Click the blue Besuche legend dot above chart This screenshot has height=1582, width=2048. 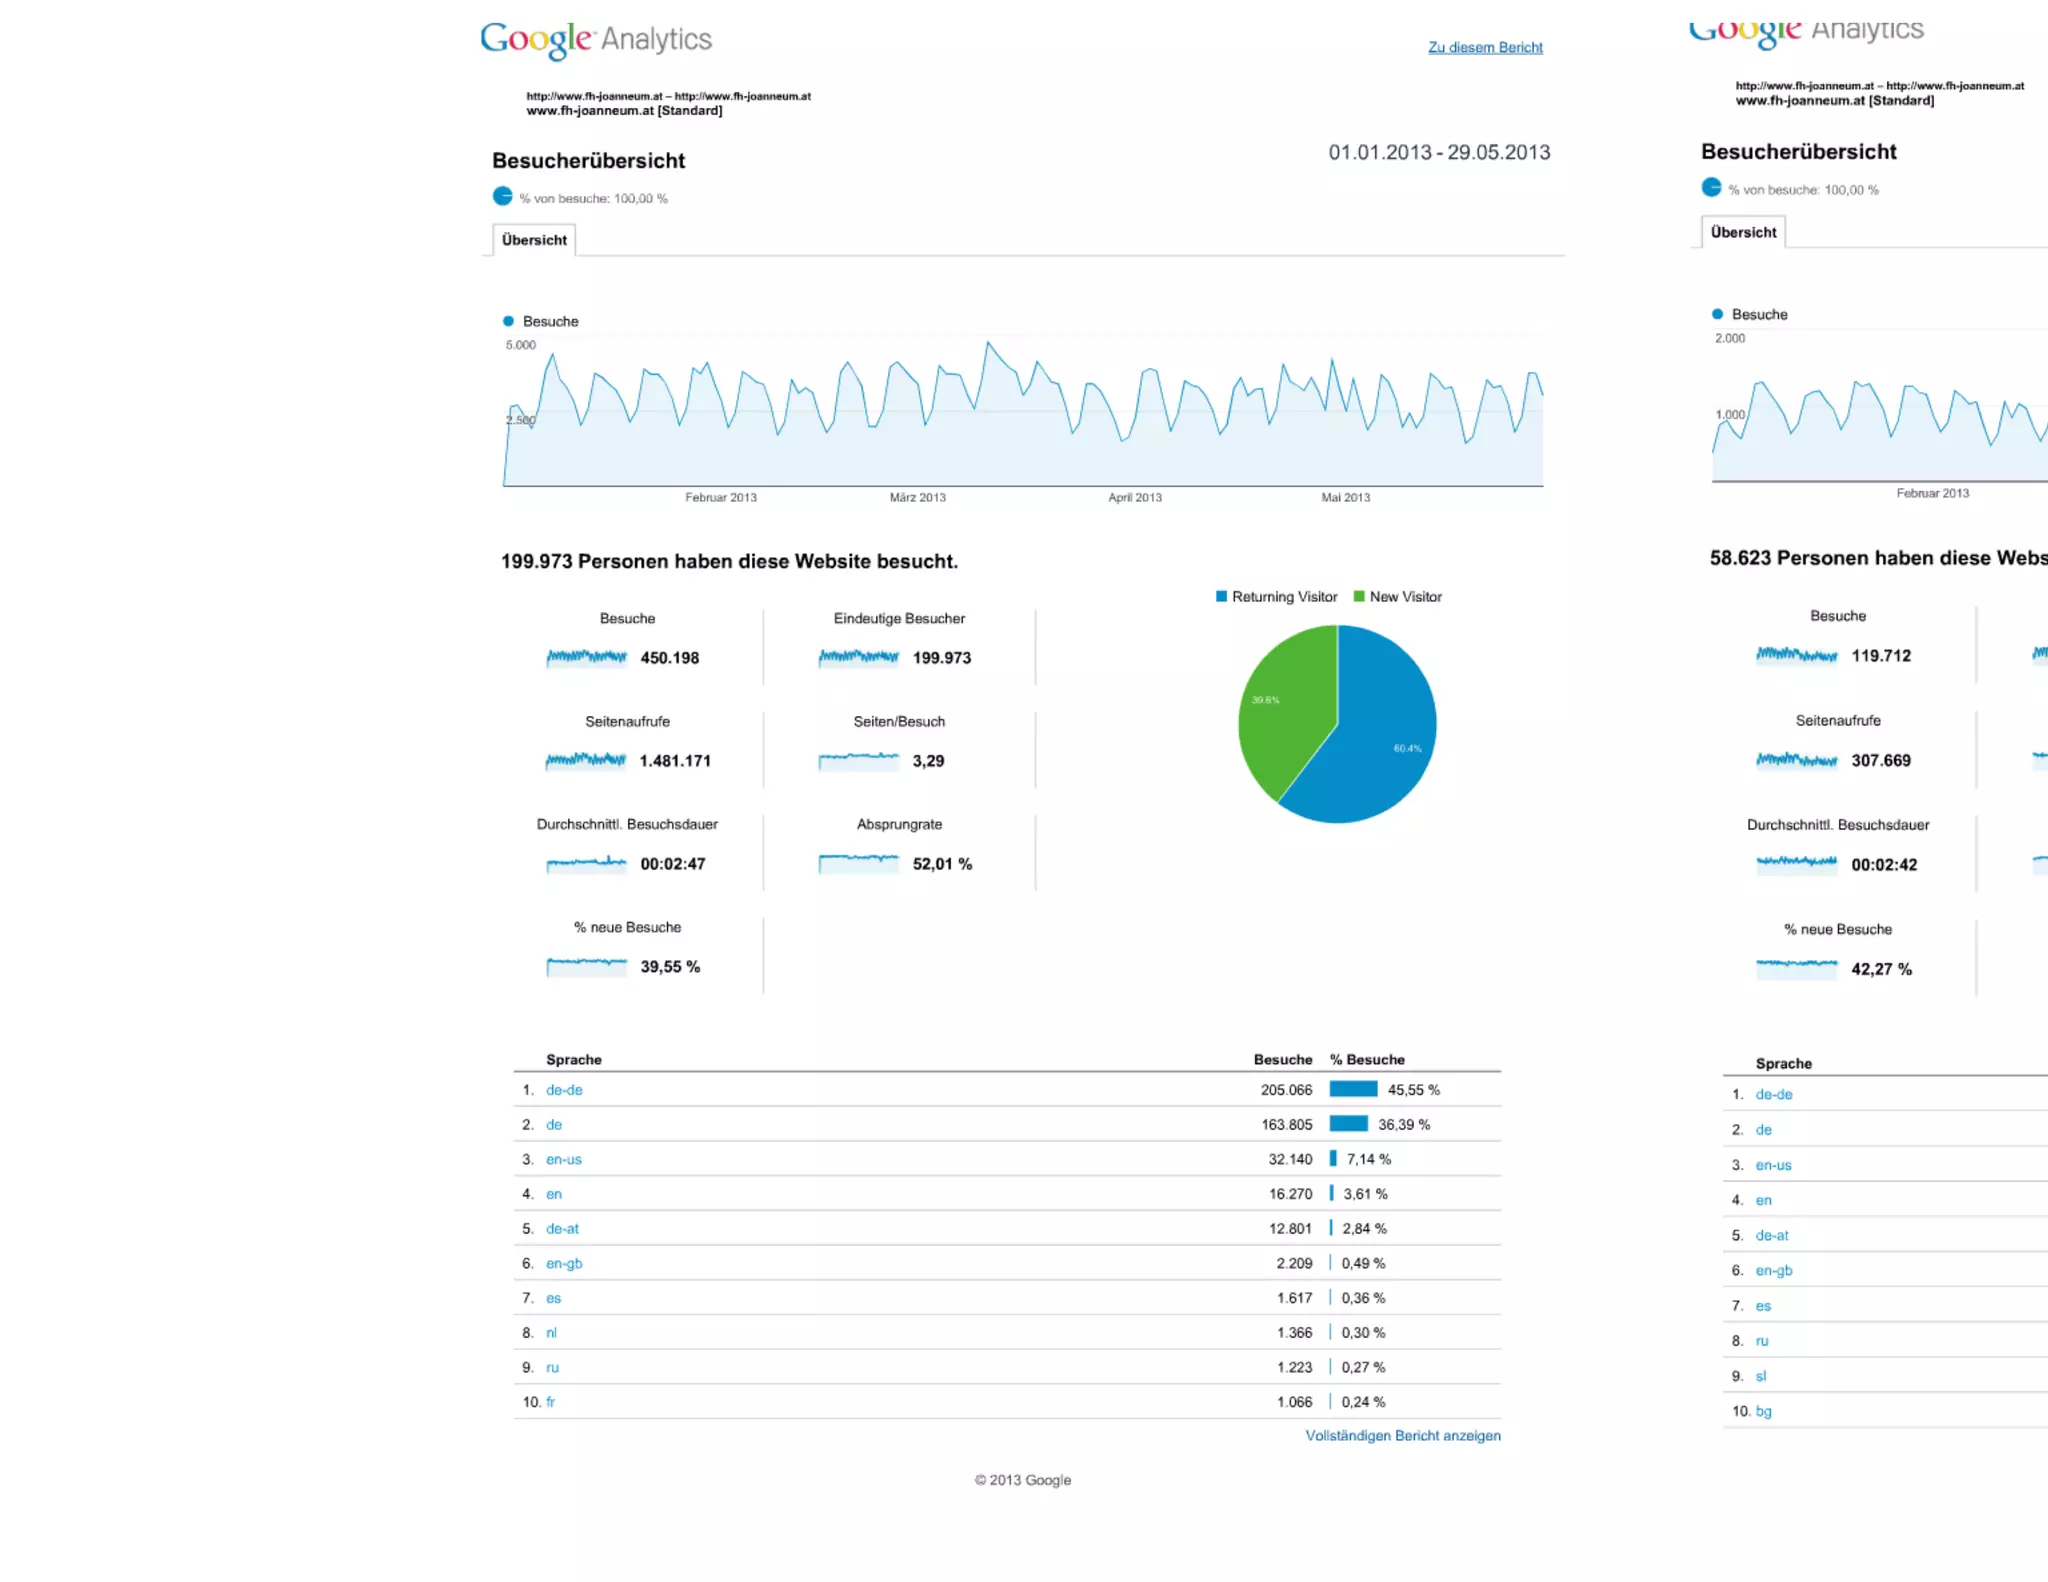[508, 321]
